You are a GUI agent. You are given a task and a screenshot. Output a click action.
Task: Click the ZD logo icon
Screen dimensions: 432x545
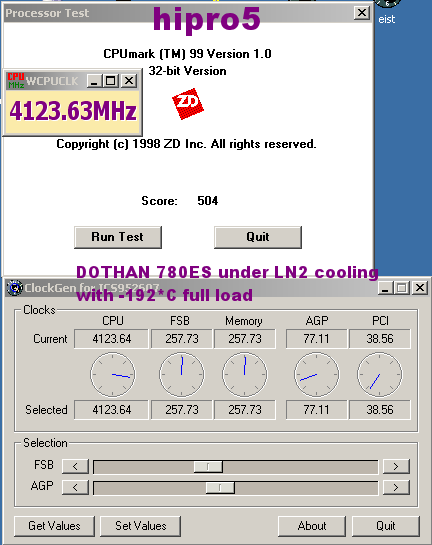188,104
